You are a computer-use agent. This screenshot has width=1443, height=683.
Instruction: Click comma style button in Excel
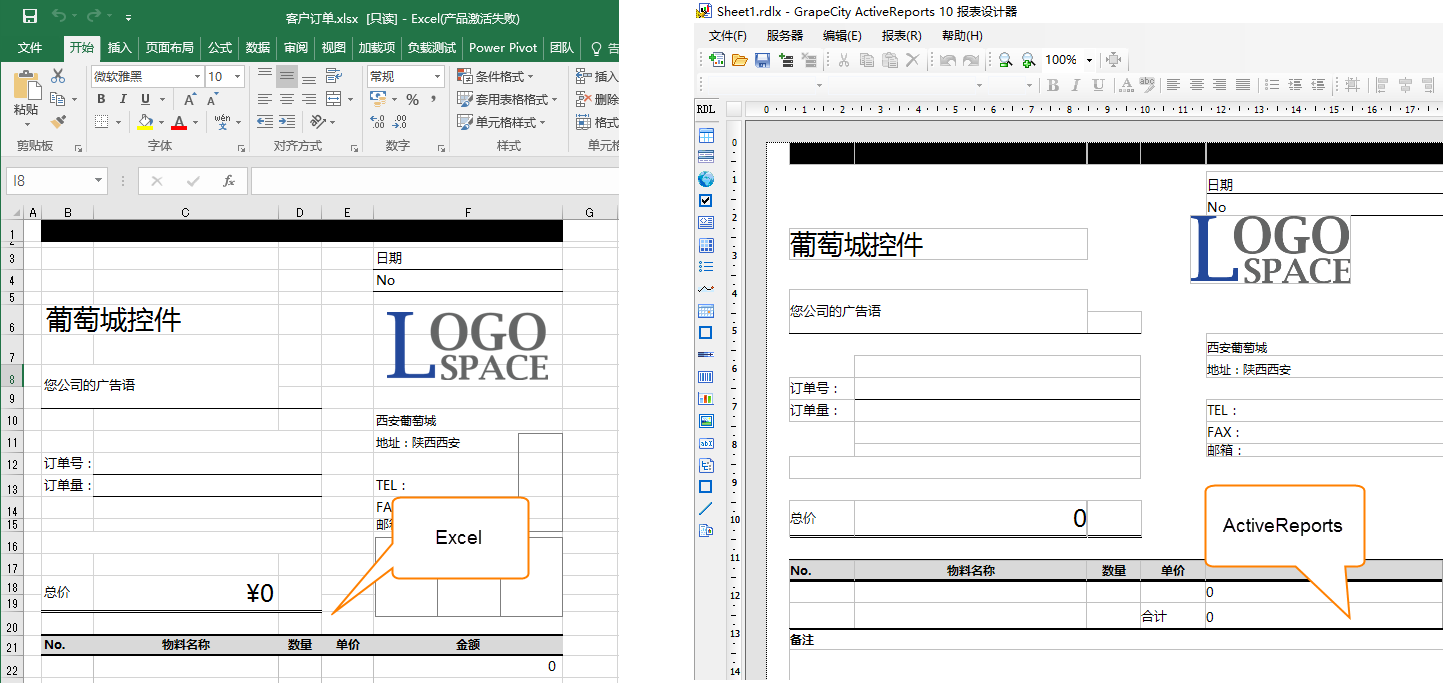point(434,99)
